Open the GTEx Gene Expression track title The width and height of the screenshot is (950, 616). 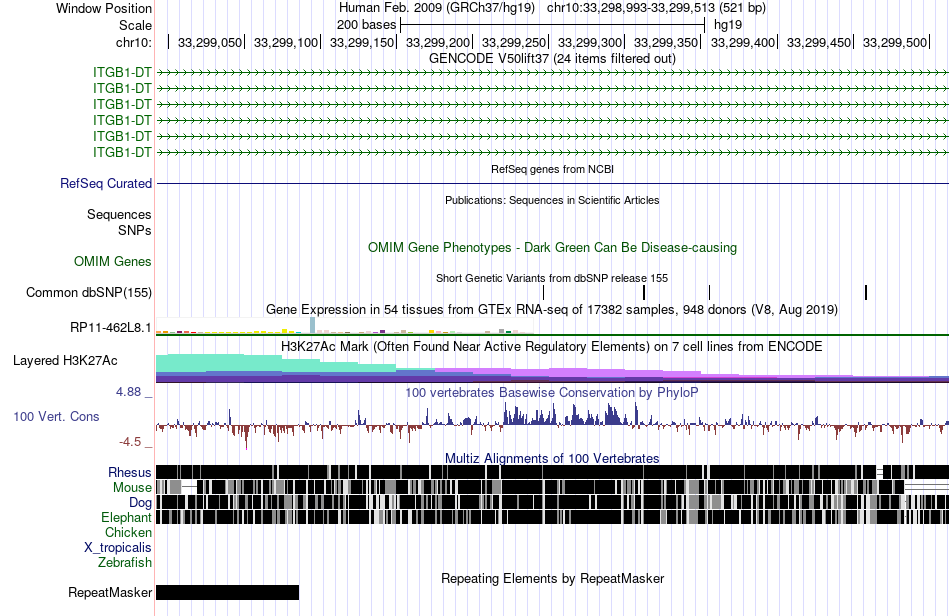coord(552,310)
